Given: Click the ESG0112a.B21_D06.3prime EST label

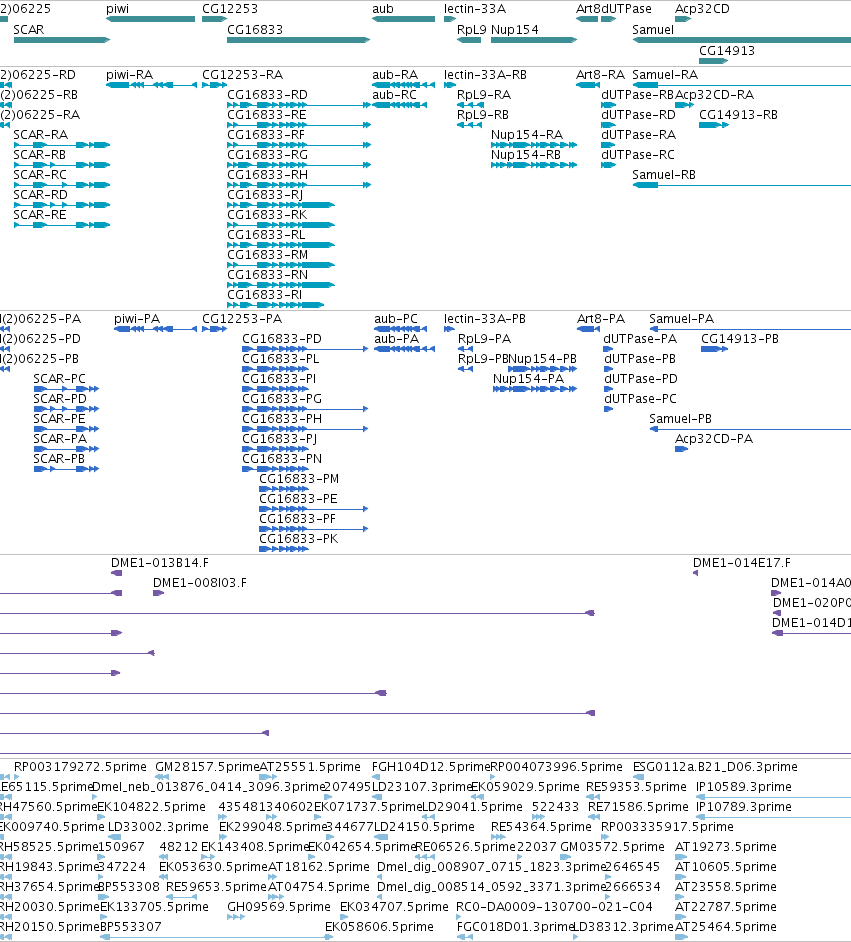Looking at the screenshot, I should pyautogui.click(x=715, y=767).
